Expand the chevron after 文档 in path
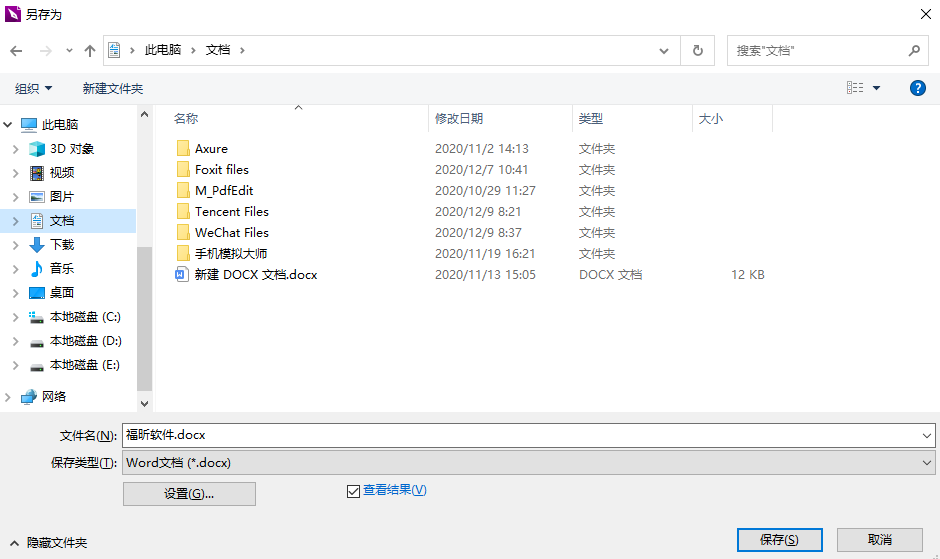 point(242,50)
